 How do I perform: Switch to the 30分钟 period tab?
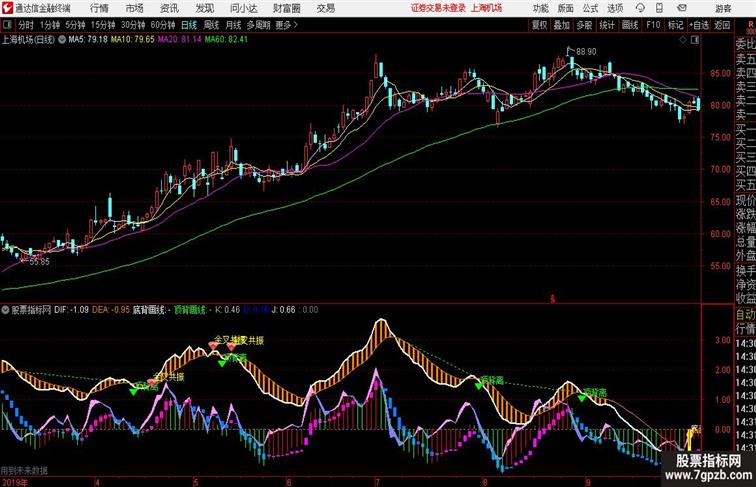point(133,25)
